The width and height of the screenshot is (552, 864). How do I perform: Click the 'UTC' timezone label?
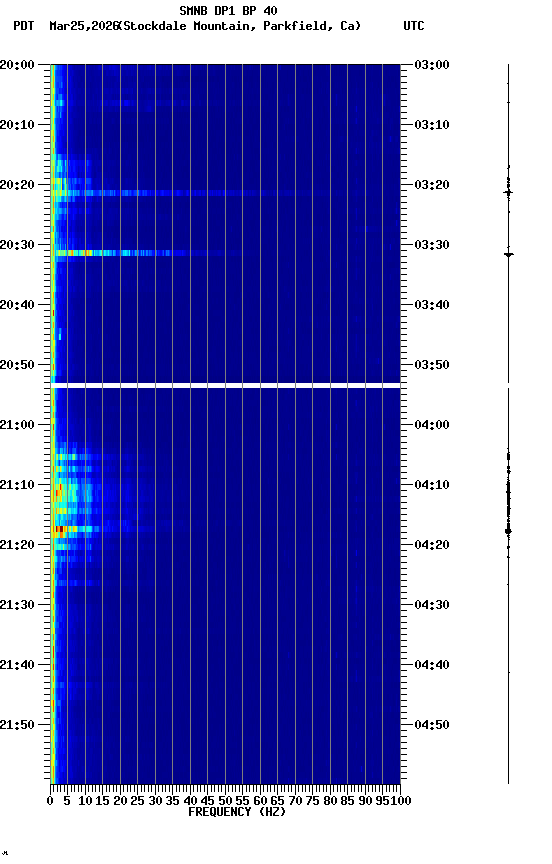[414, 26]
